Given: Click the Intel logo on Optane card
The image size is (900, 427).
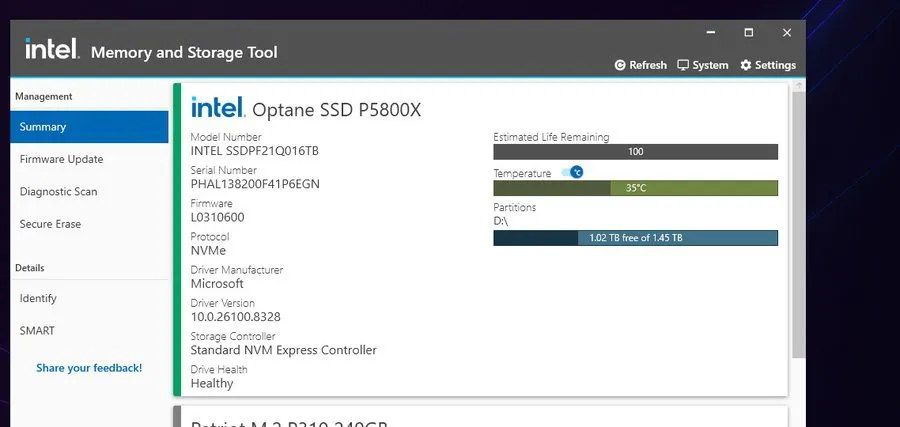Looking at the screenshot, I should 218,107.
